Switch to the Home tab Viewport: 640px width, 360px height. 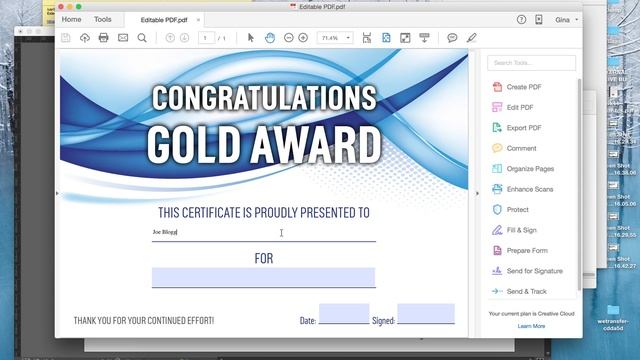pyautogui.click(x=71, y=19)
